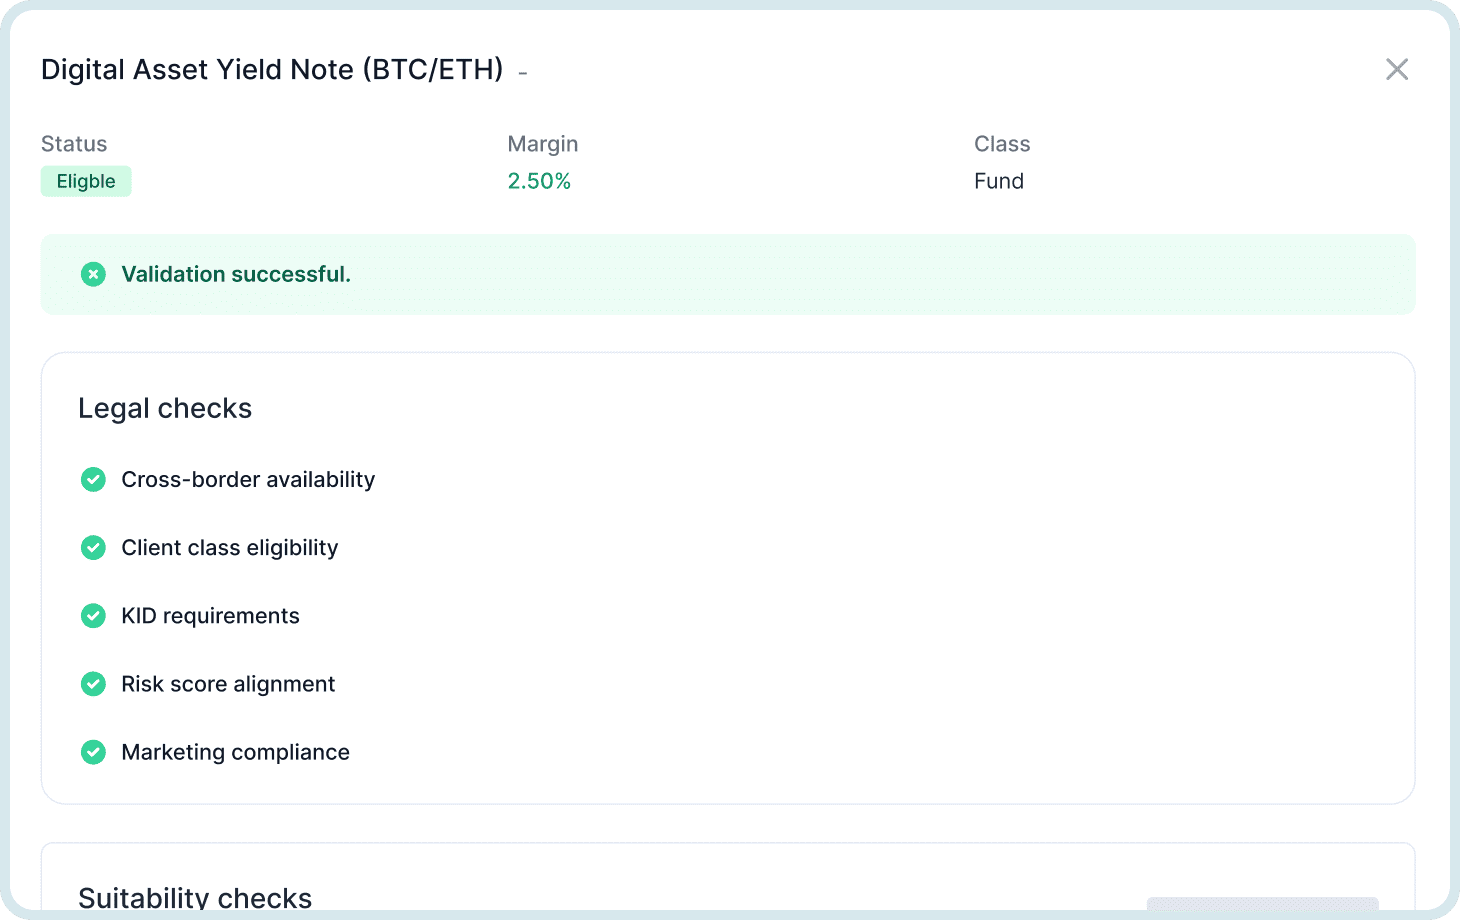Click the Eligble status badge
The image size is (1460, 920).
tap(86, 181)
